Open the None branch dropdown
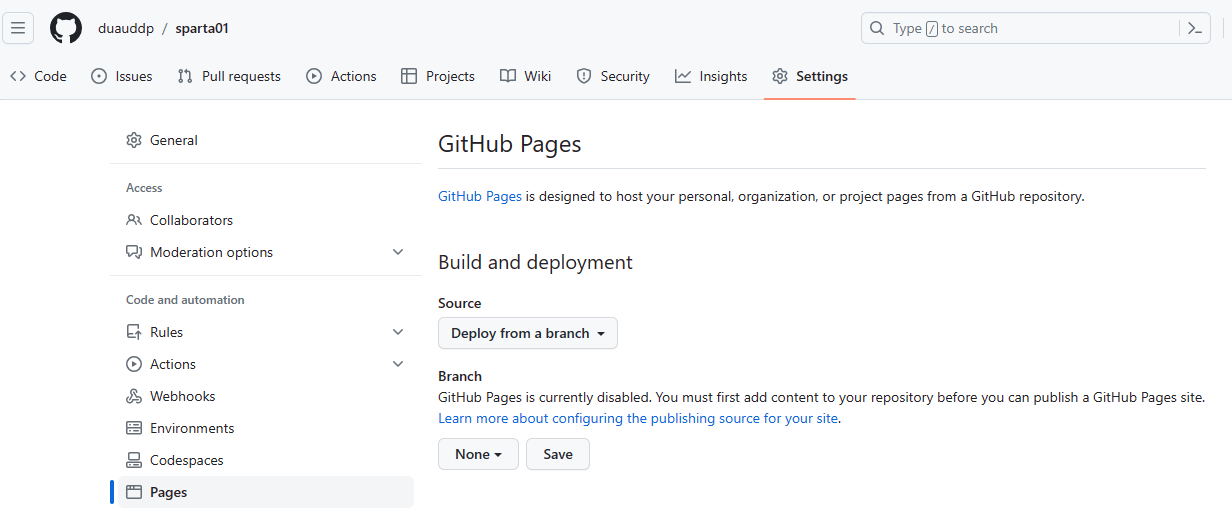1232x514 pixels. pyautogui.click(x=478, y=454)
